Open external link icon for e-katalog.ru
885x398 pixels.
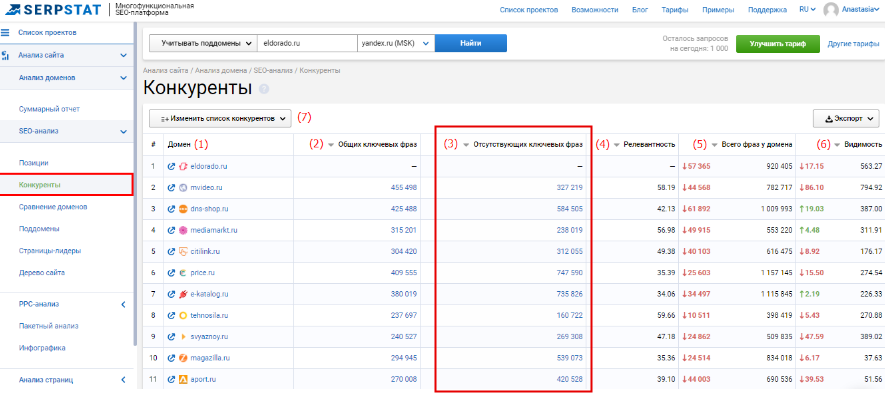point(172,294)
